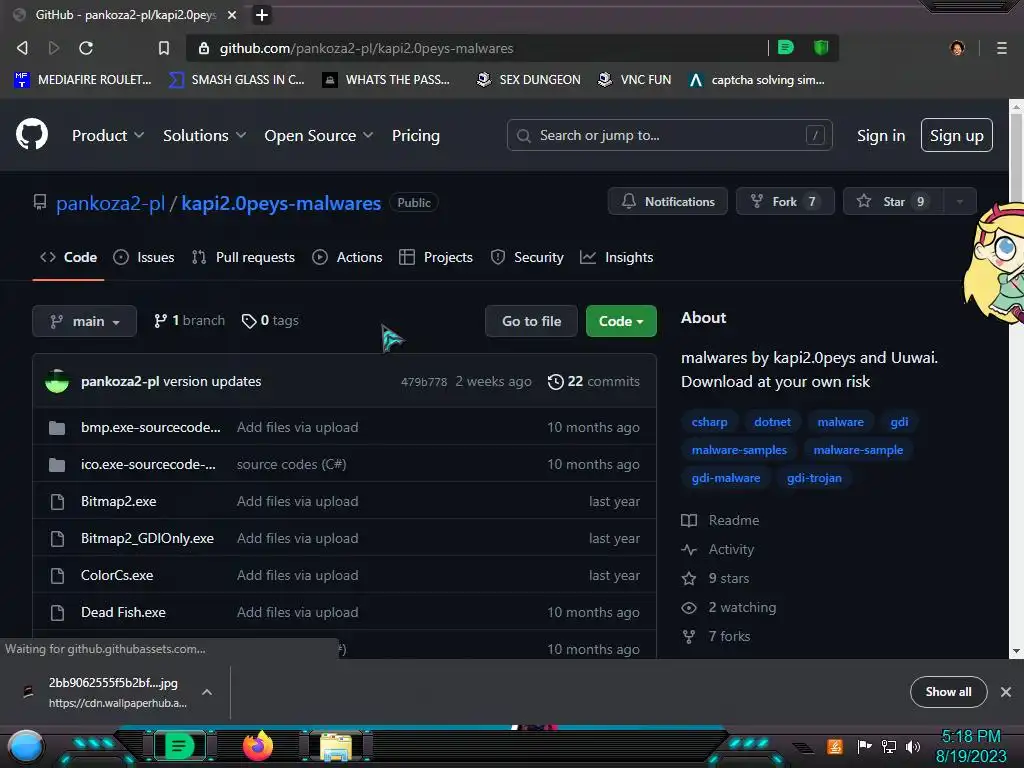The image size is (1024, 768).
Task: View the Insights tab
Action: pos(616,257)
